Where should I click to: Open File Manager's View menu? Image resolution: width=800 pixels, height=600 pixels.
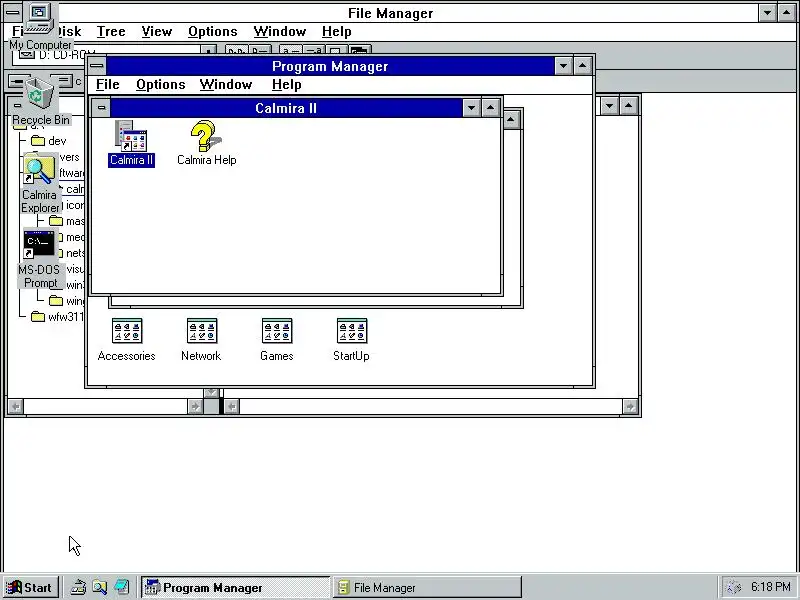click(157, 32)
